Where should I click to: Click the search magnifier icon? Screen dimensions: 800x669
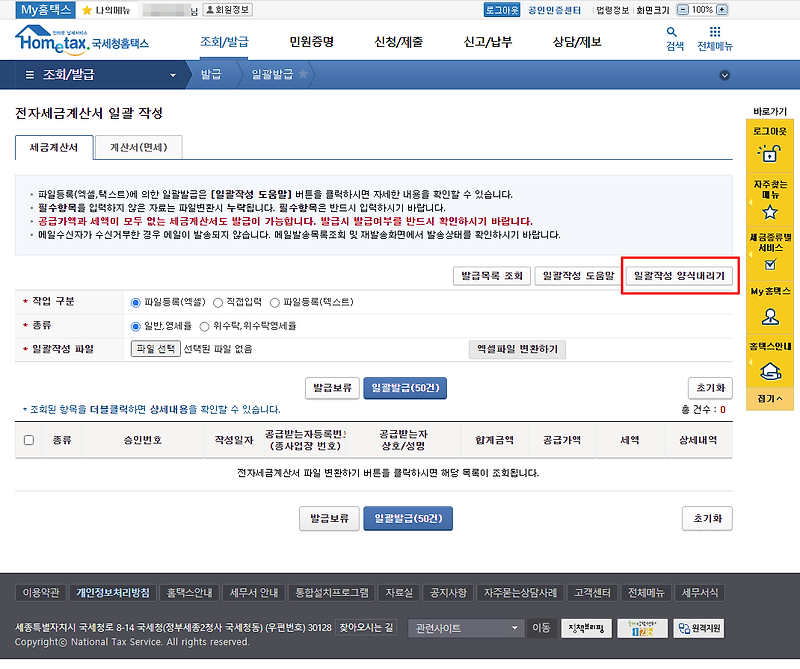click(x=671, y=33)
